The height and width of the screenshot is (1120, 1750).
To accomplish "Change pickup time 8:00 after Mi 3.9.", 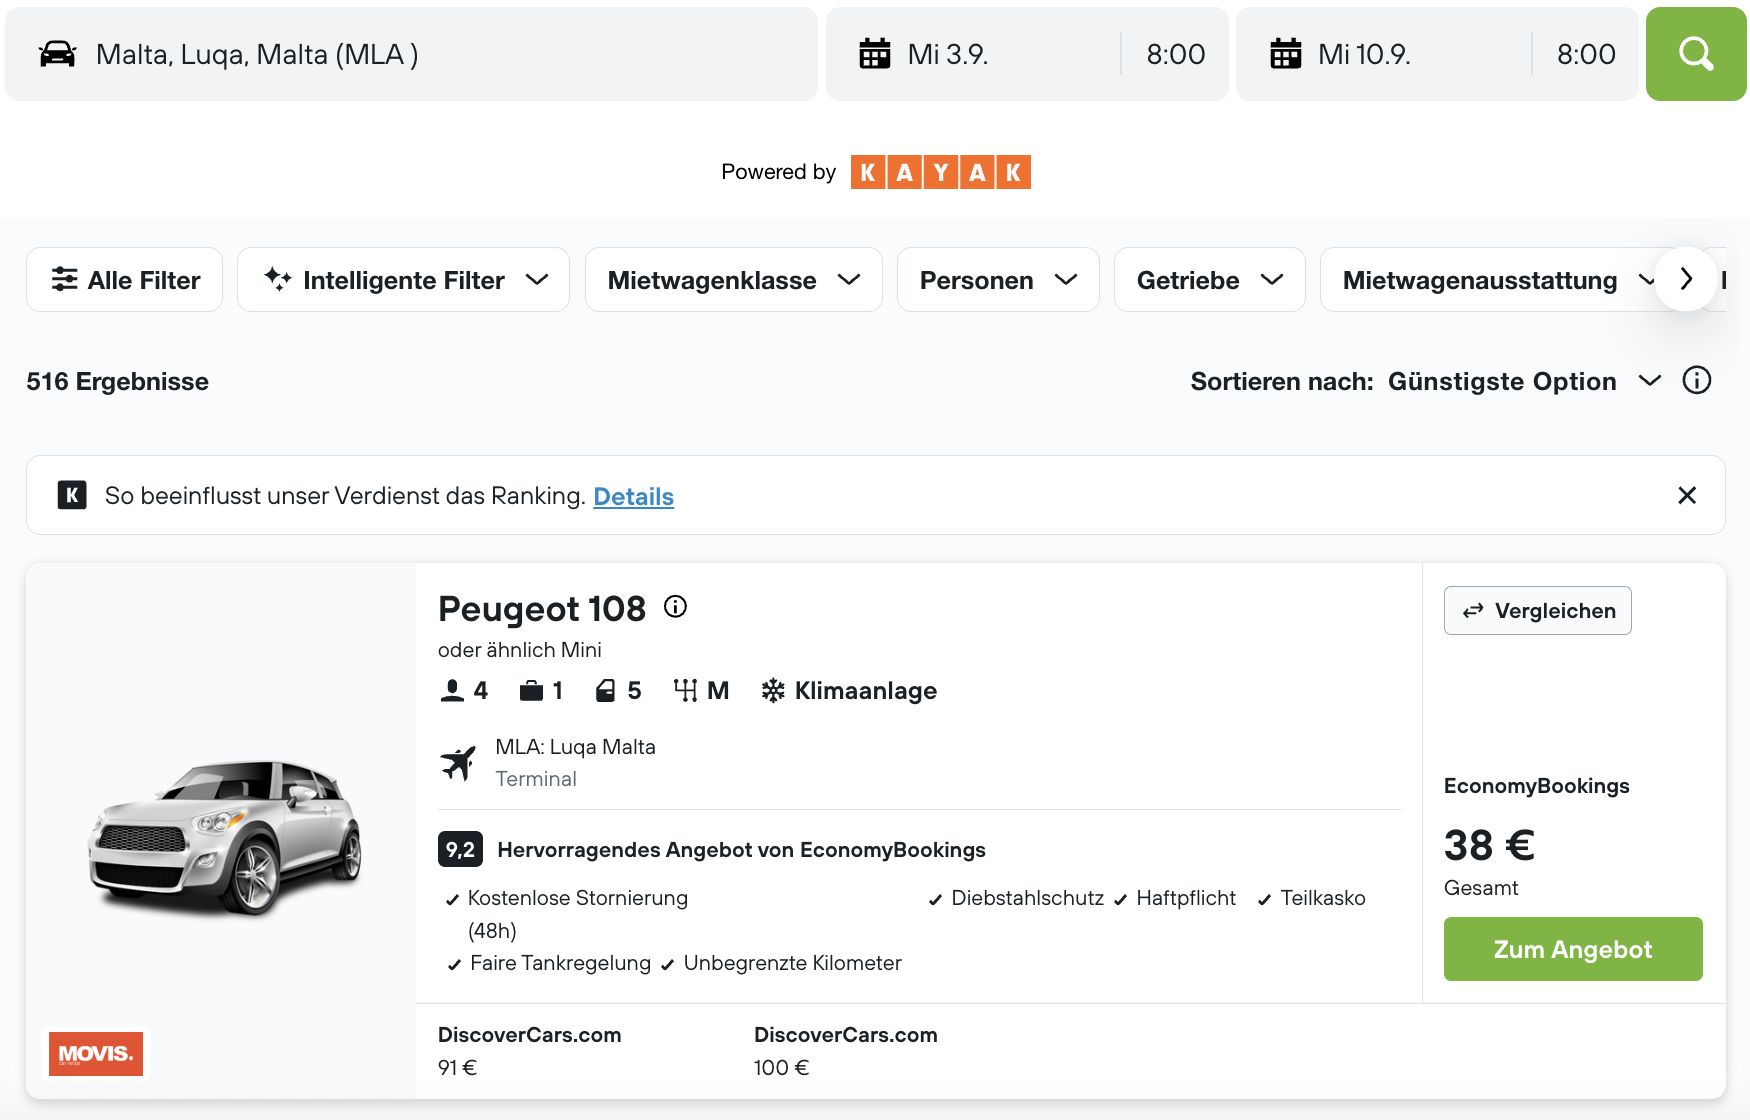I will (1175, 54).
